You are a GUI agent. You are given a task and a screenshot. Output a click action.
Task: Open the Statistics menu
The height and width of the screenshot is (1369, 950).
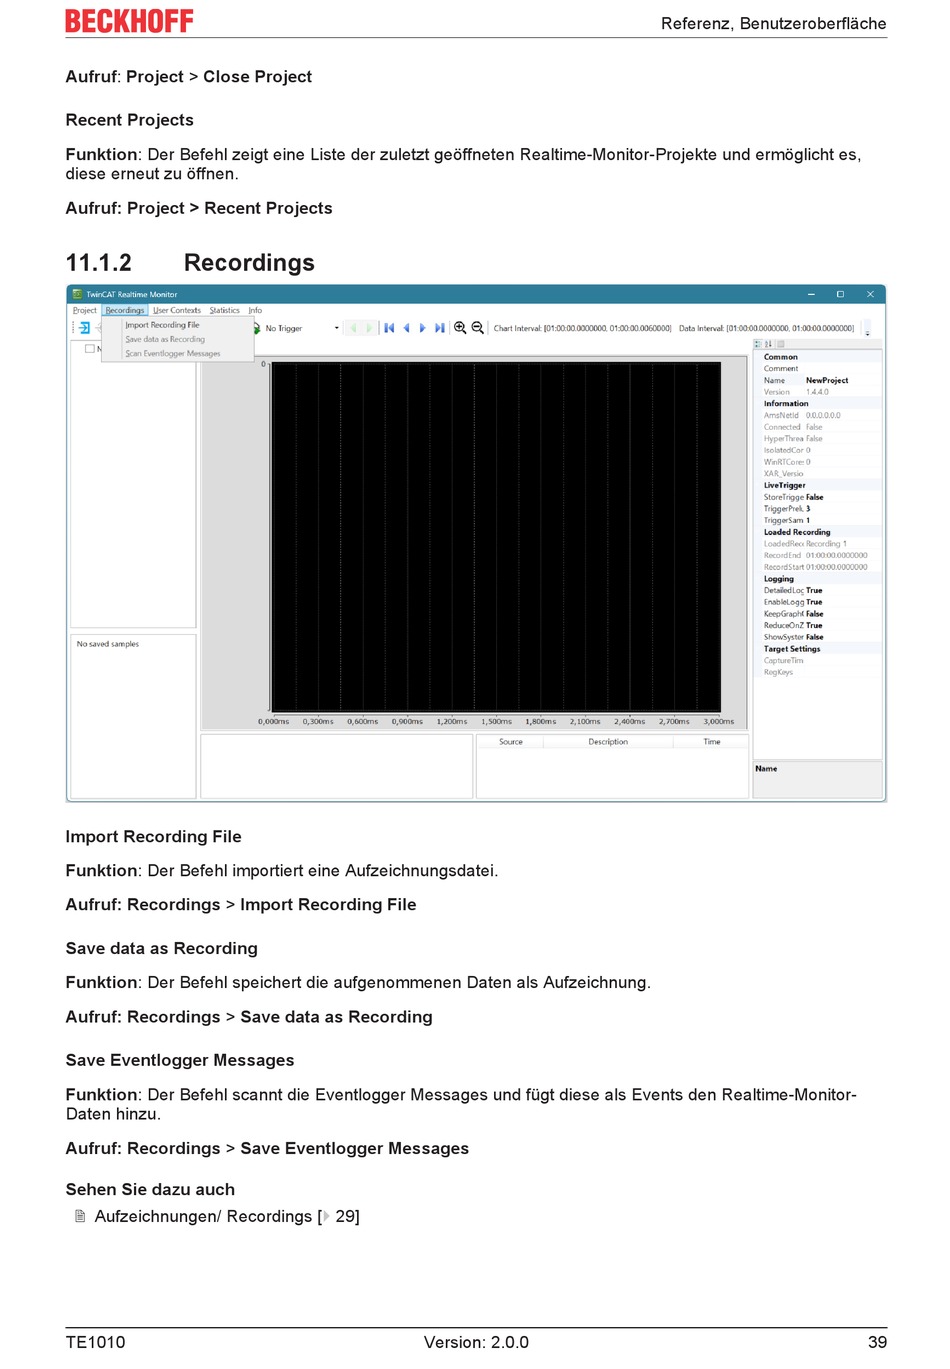225,310
